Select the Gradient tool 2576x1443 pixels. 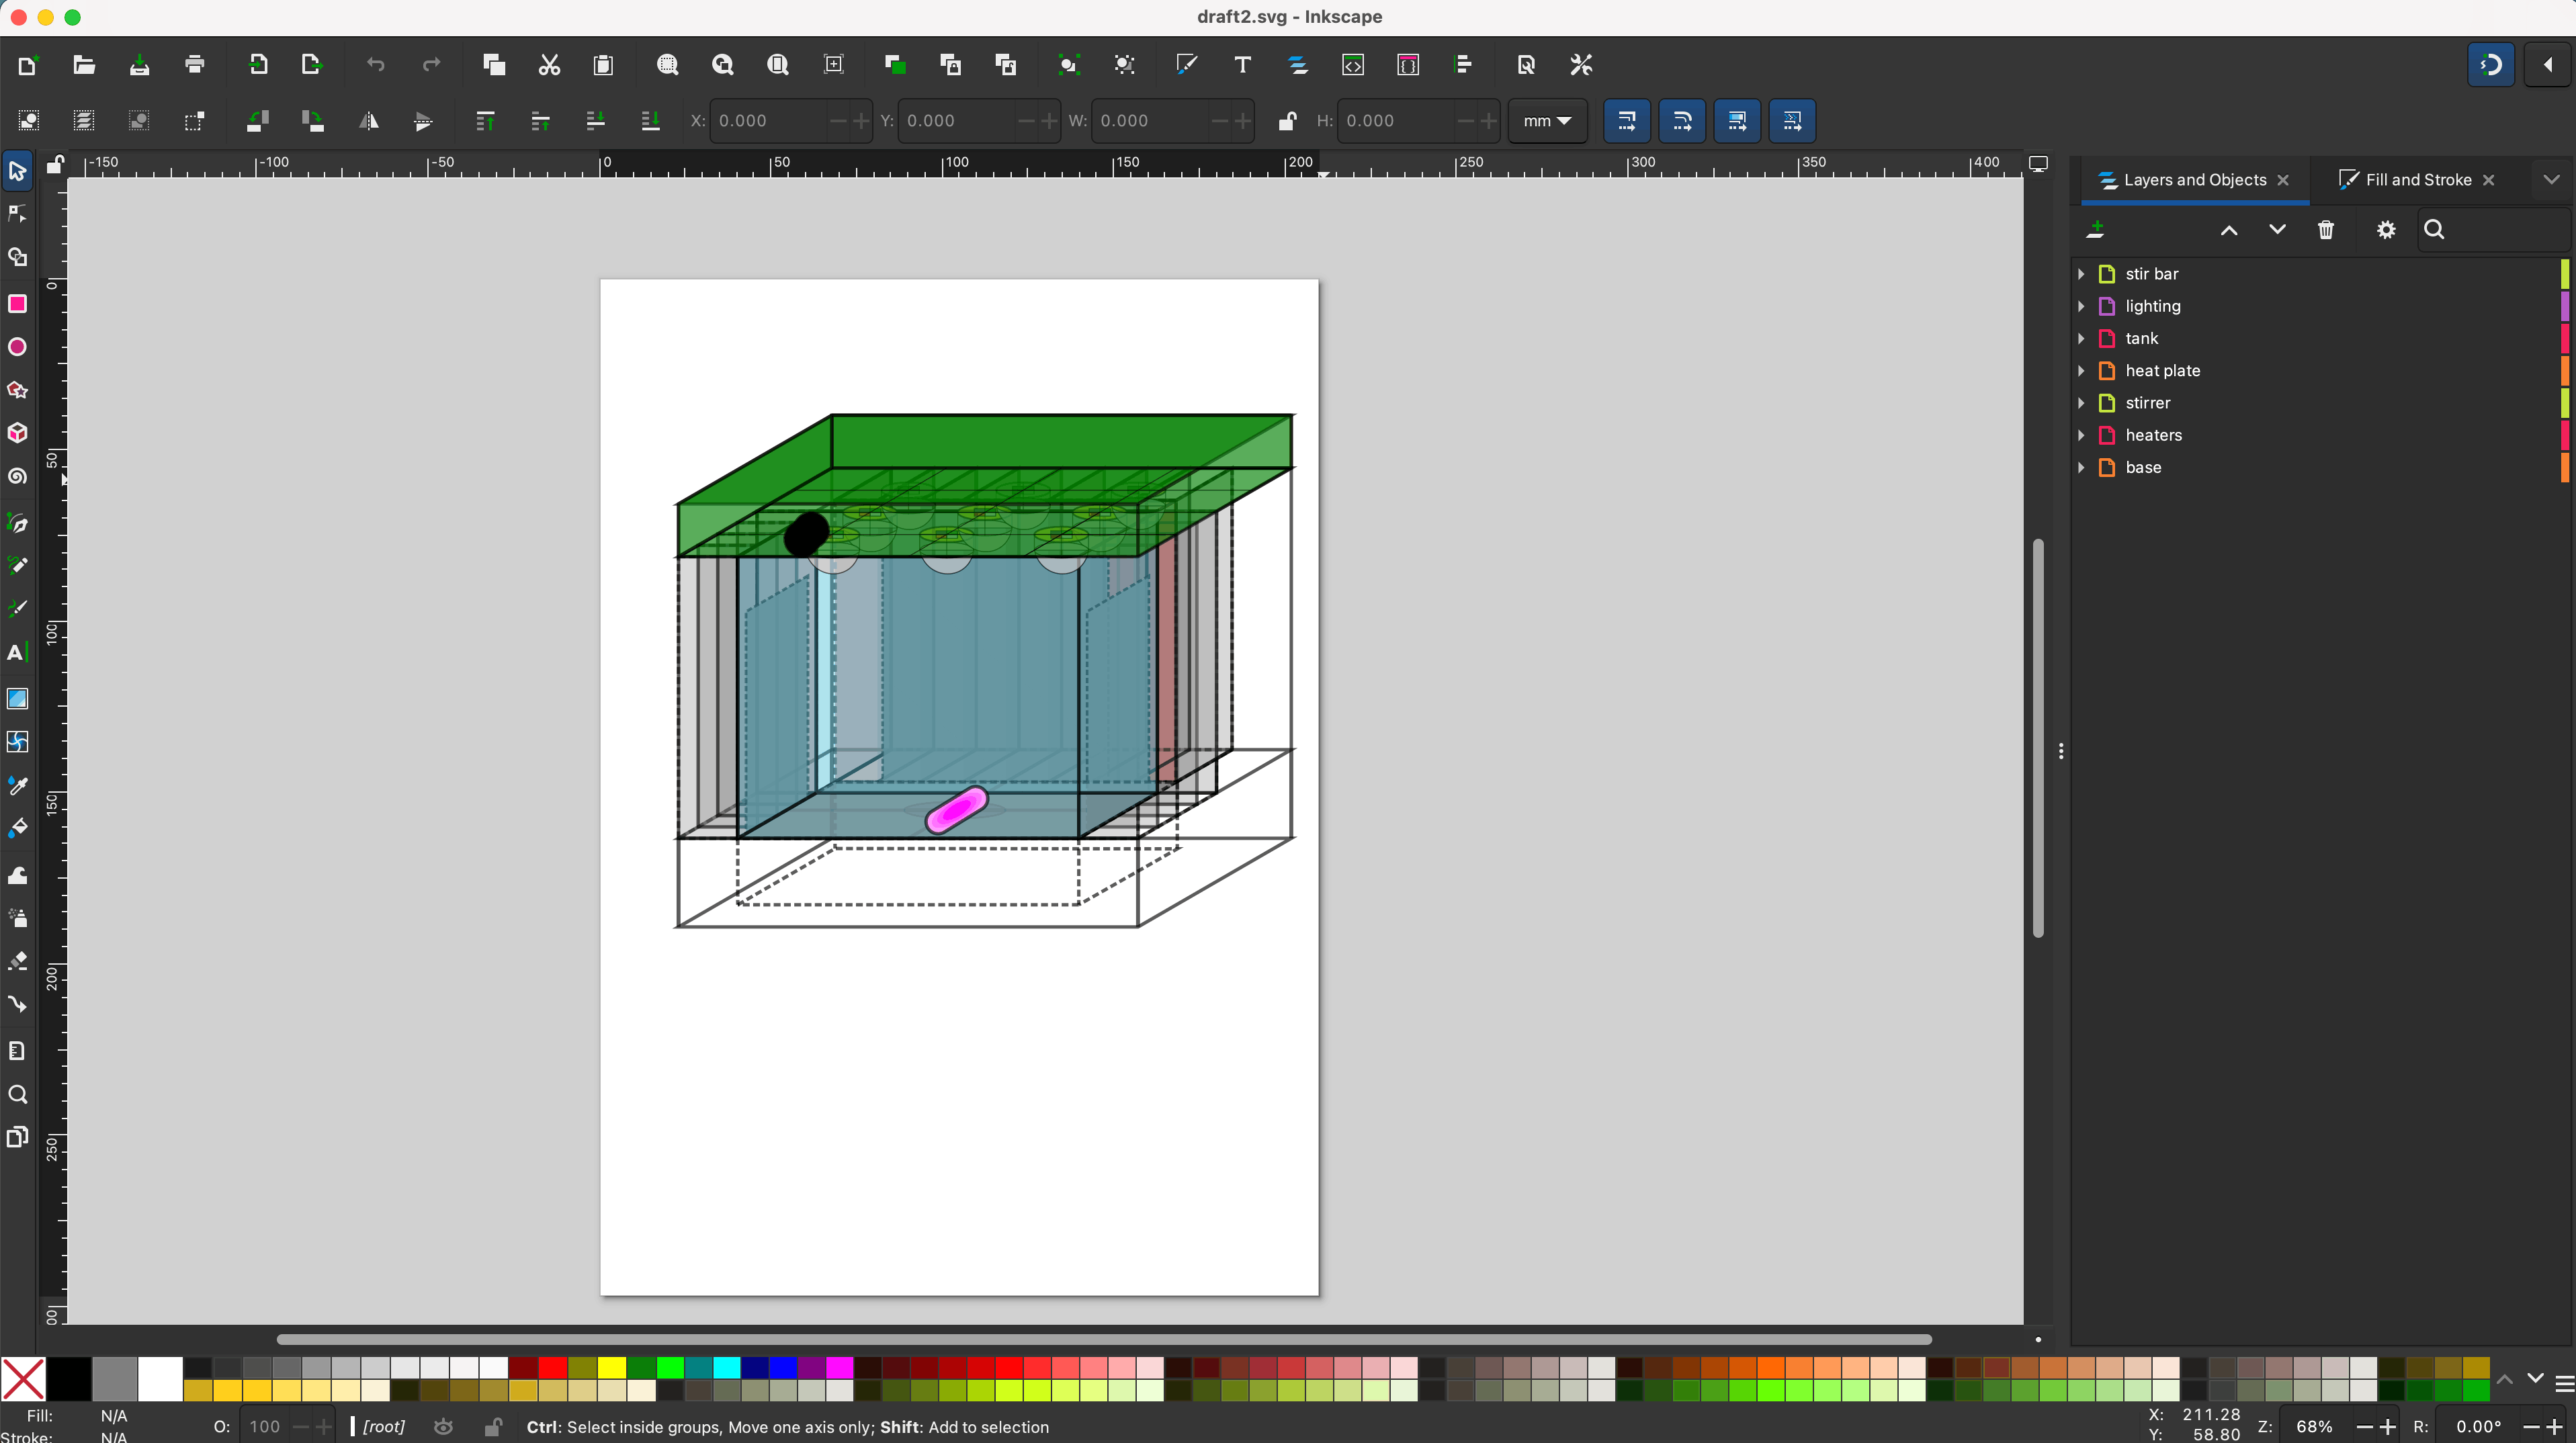pyautogui.click(x=17, y=698)
